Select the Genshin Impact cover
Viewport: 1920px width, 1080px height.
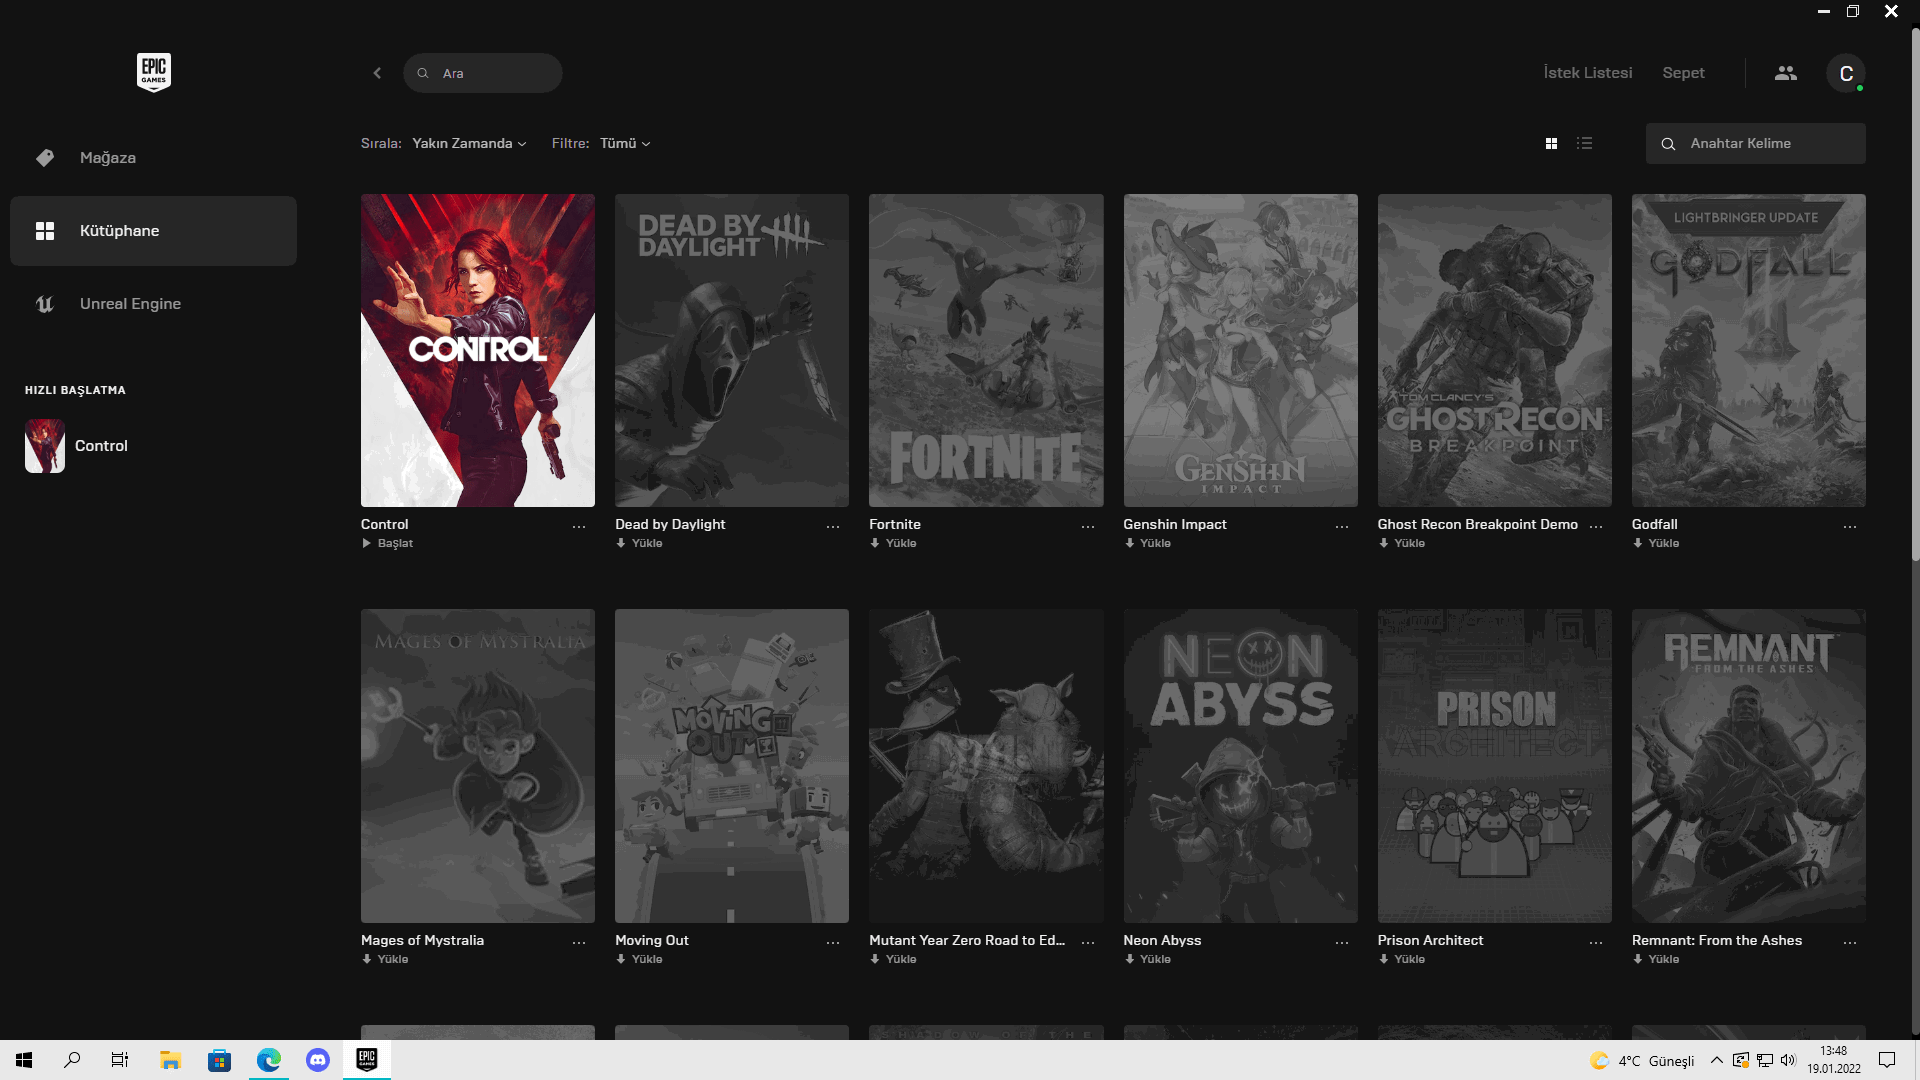(1241, 351)
